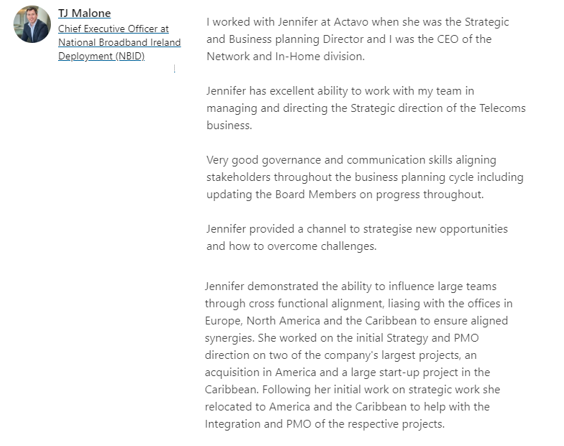Select the 'Network and In-Home division' line
Image resolution: width=564 pixels, height=446 pixels.
click(x=286, y=56)
